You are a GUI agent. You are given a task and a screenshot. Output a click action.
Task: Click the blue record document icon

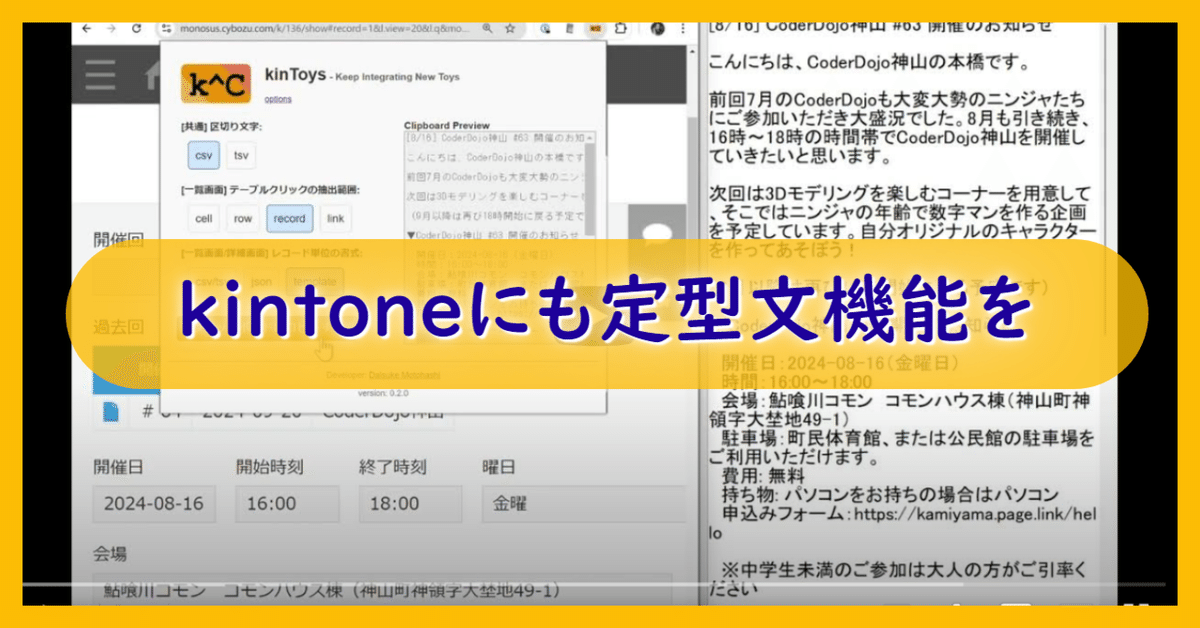[x=110, y=412]
